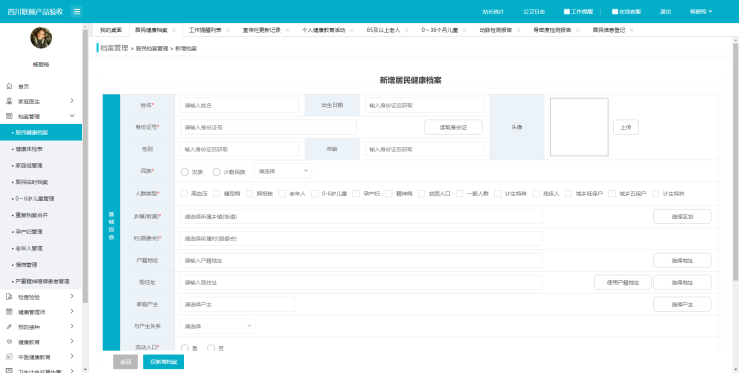Click the grey 返回 button
The height and width of the screenshot is (374, 740).
pos(125,362)
